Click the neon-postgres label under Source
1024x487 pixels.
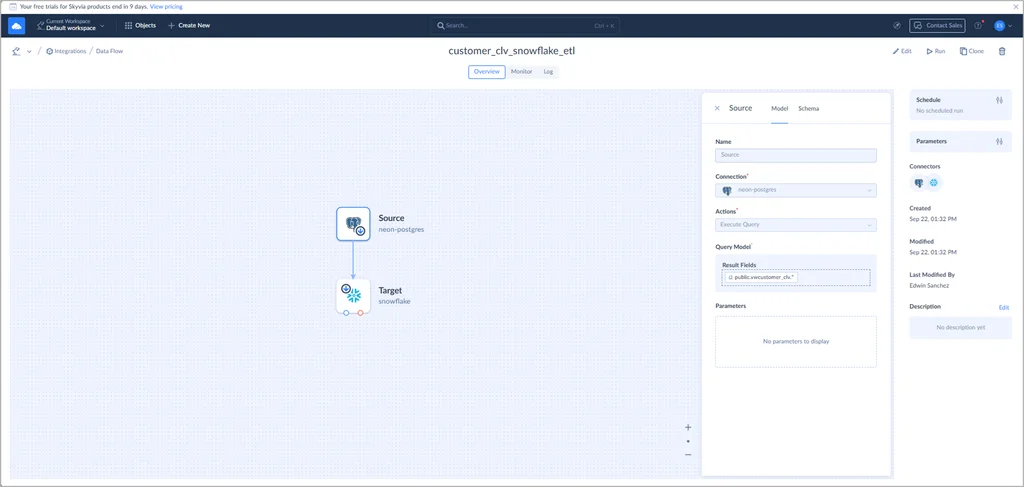point(402,230)
